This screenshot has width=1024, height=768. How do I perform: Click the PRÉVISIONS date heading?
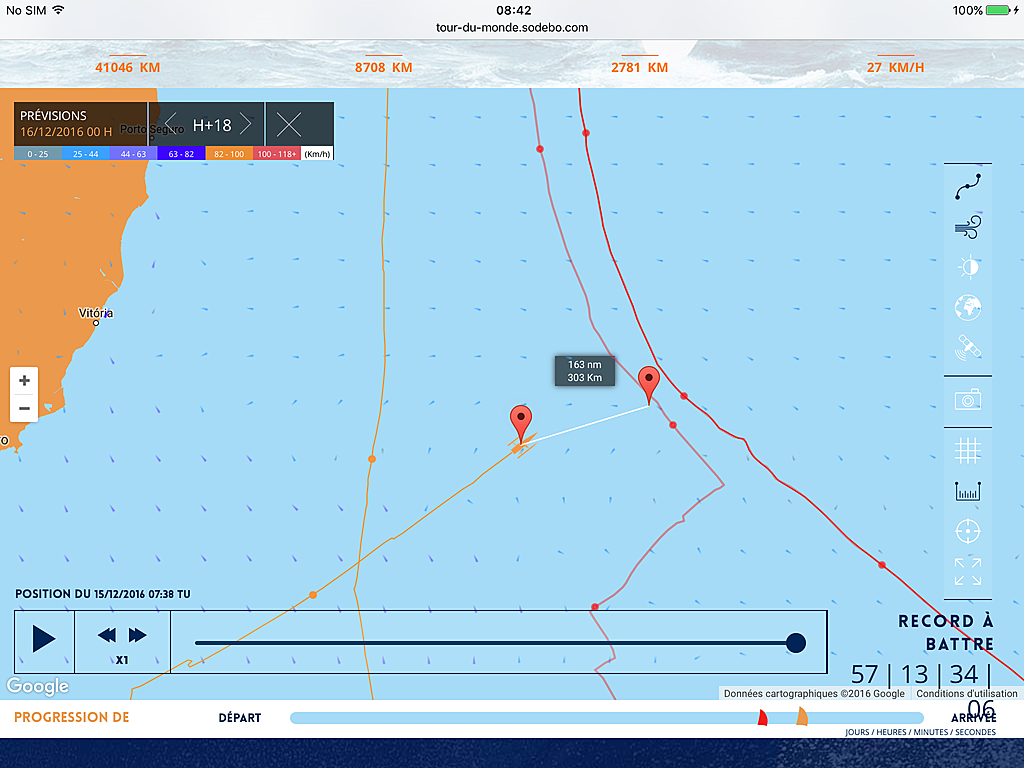(x=66, y=123)
